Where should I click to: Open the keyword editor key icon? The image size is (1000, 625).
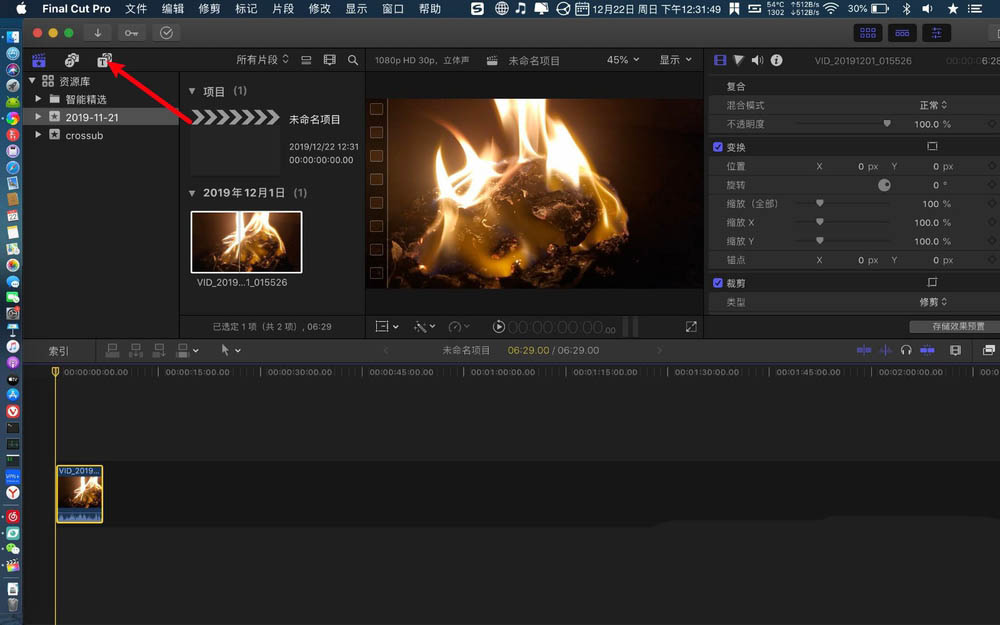131,32
